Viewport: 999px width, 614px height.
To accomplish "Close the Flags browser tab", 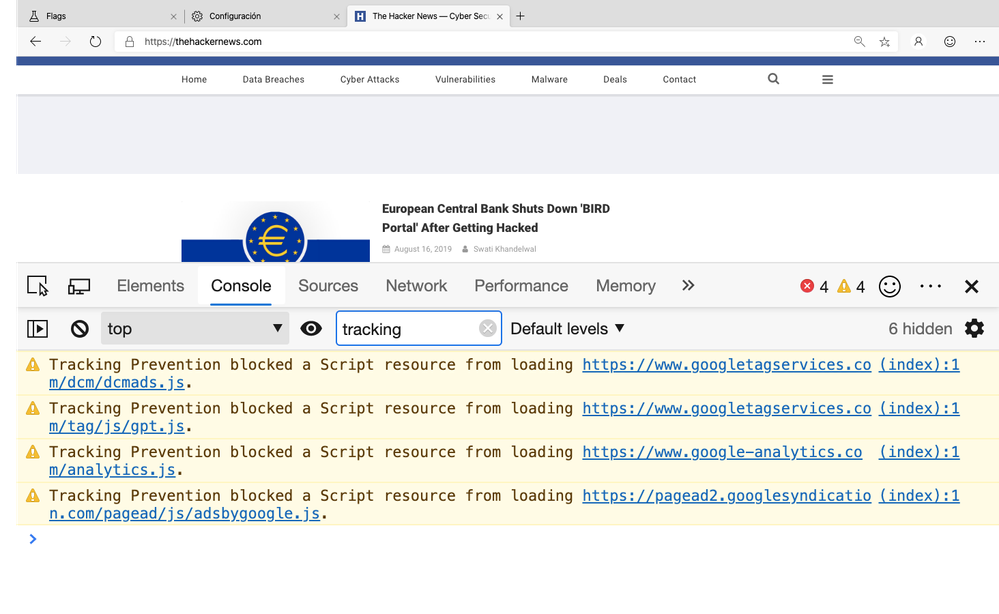I will (x=173, y=17).
